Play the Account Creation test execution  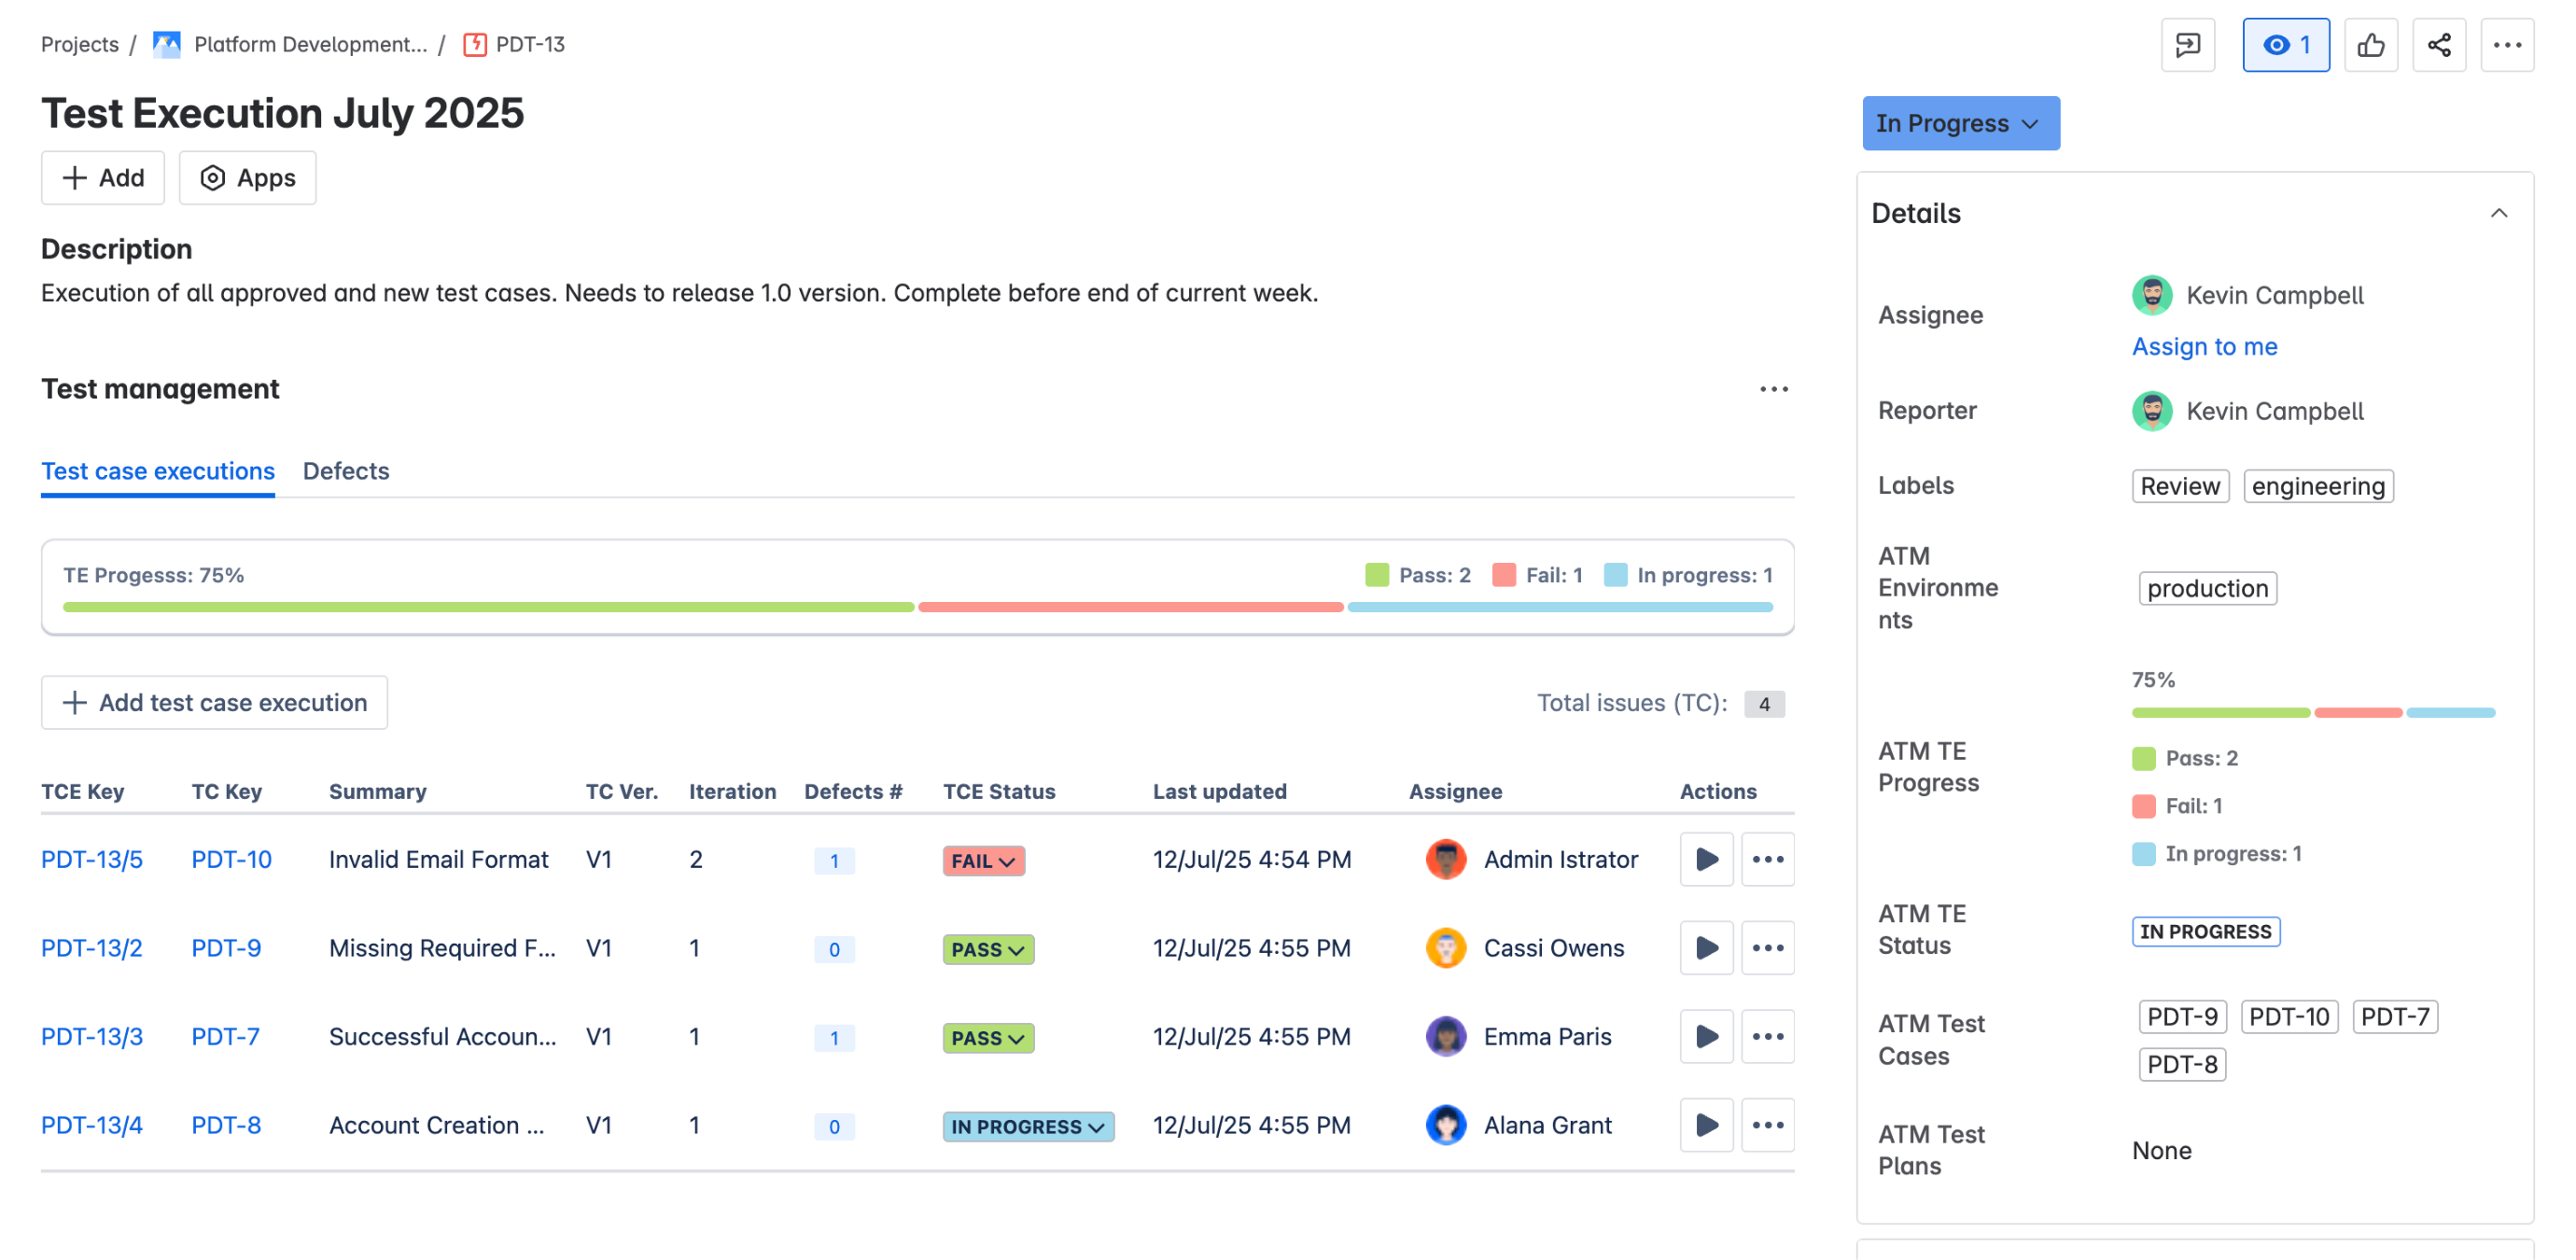click(x=1705, y=1125)
